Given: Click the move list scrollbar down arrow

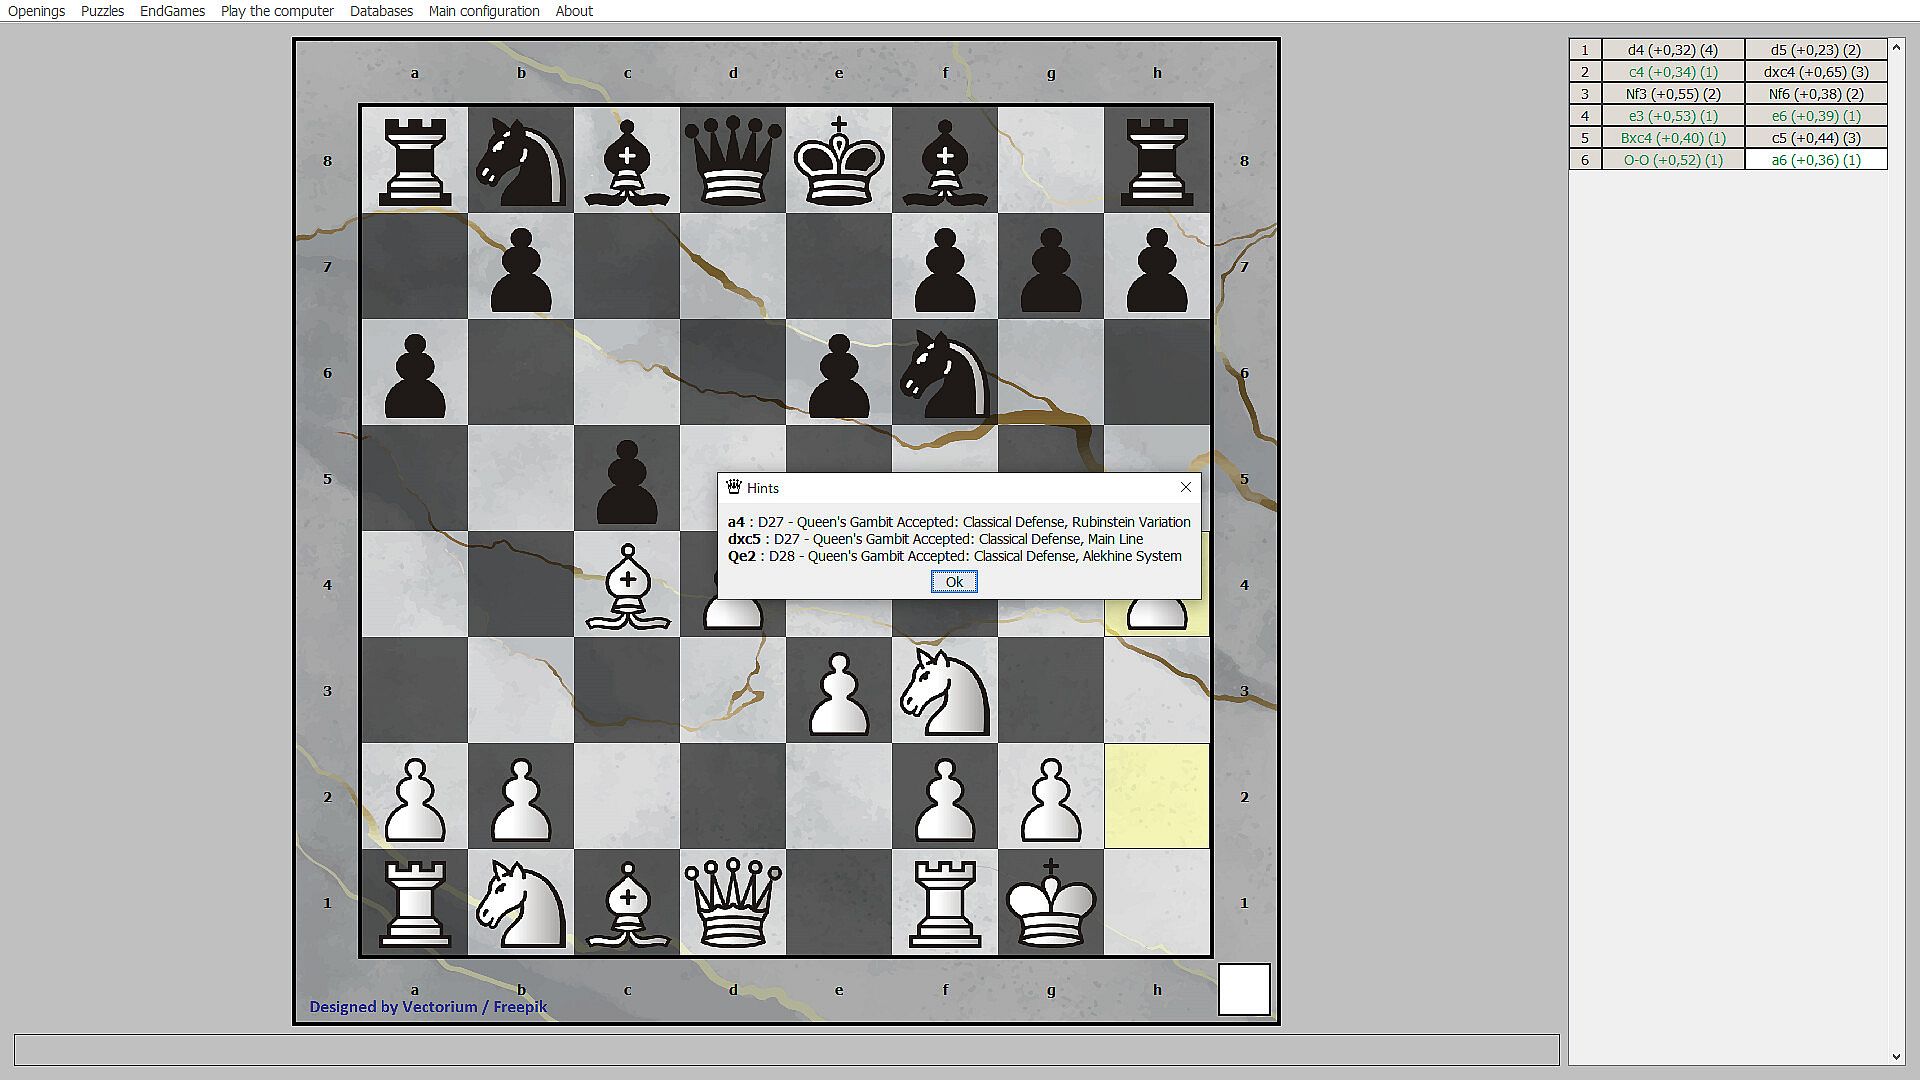Looking at the screenshot, I should click(1896, 1056).
